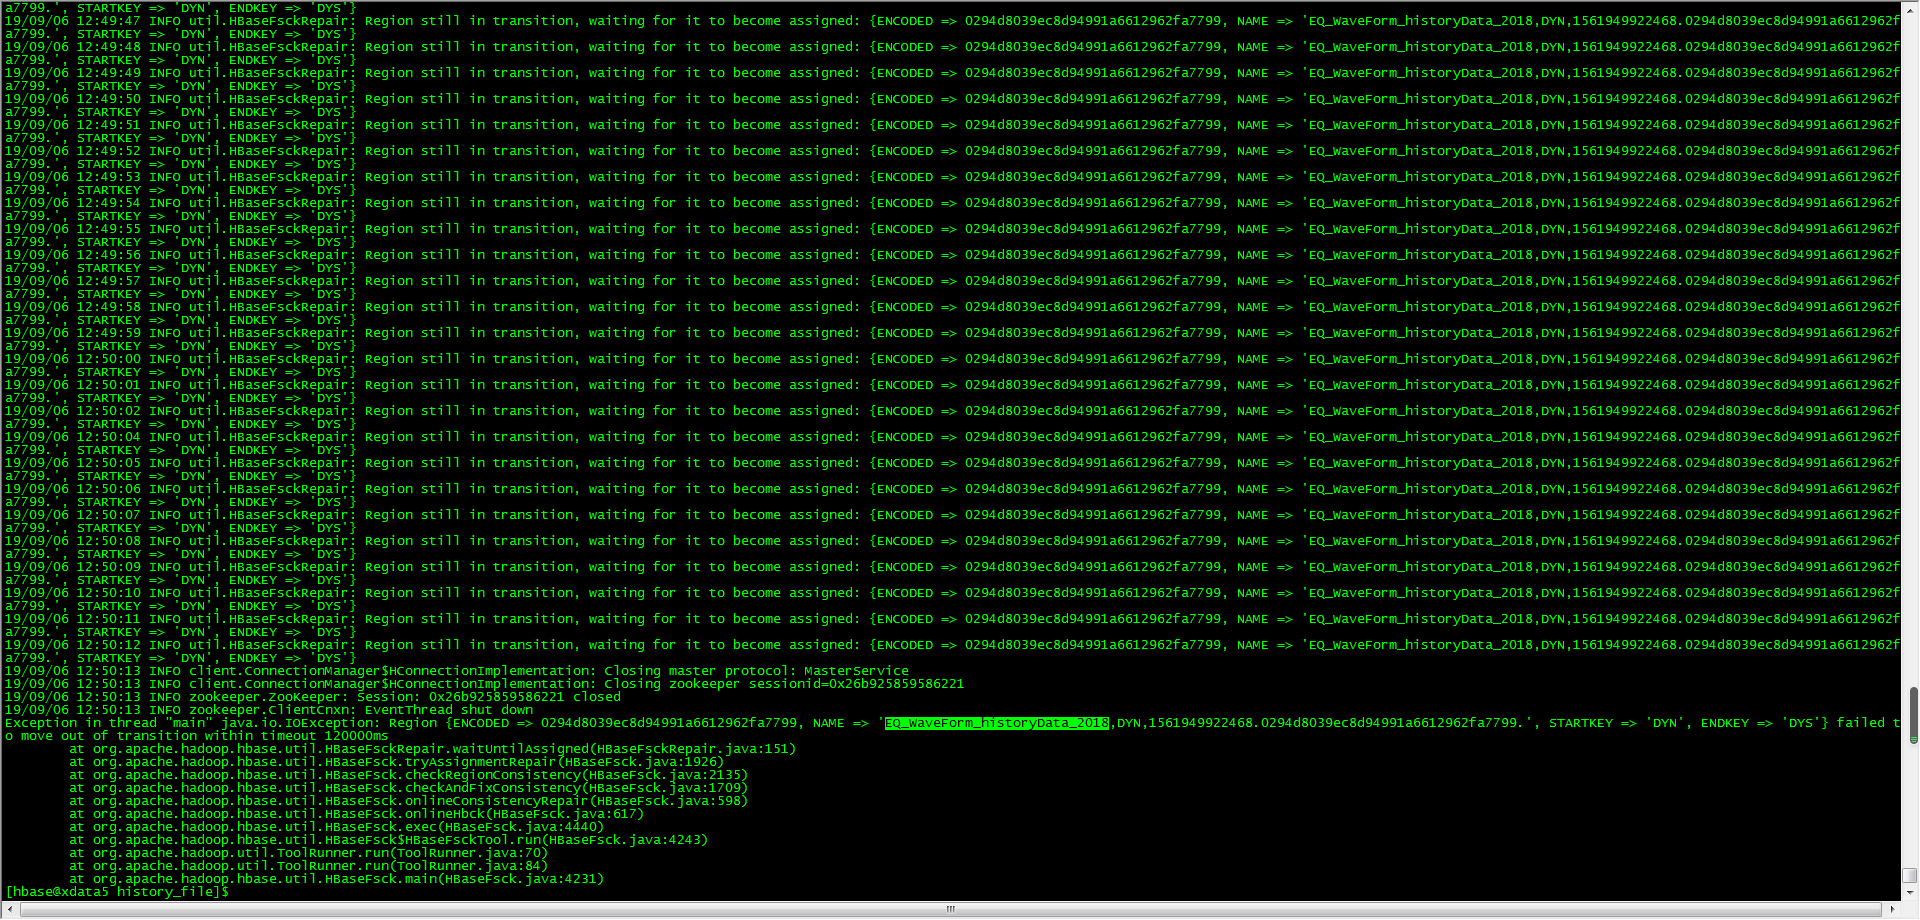Click the highlighted text EQ_WaveForm_historyData_2018
This screenshot has width=1920, height=920.
pyautogui.click(x=997, y=723)
